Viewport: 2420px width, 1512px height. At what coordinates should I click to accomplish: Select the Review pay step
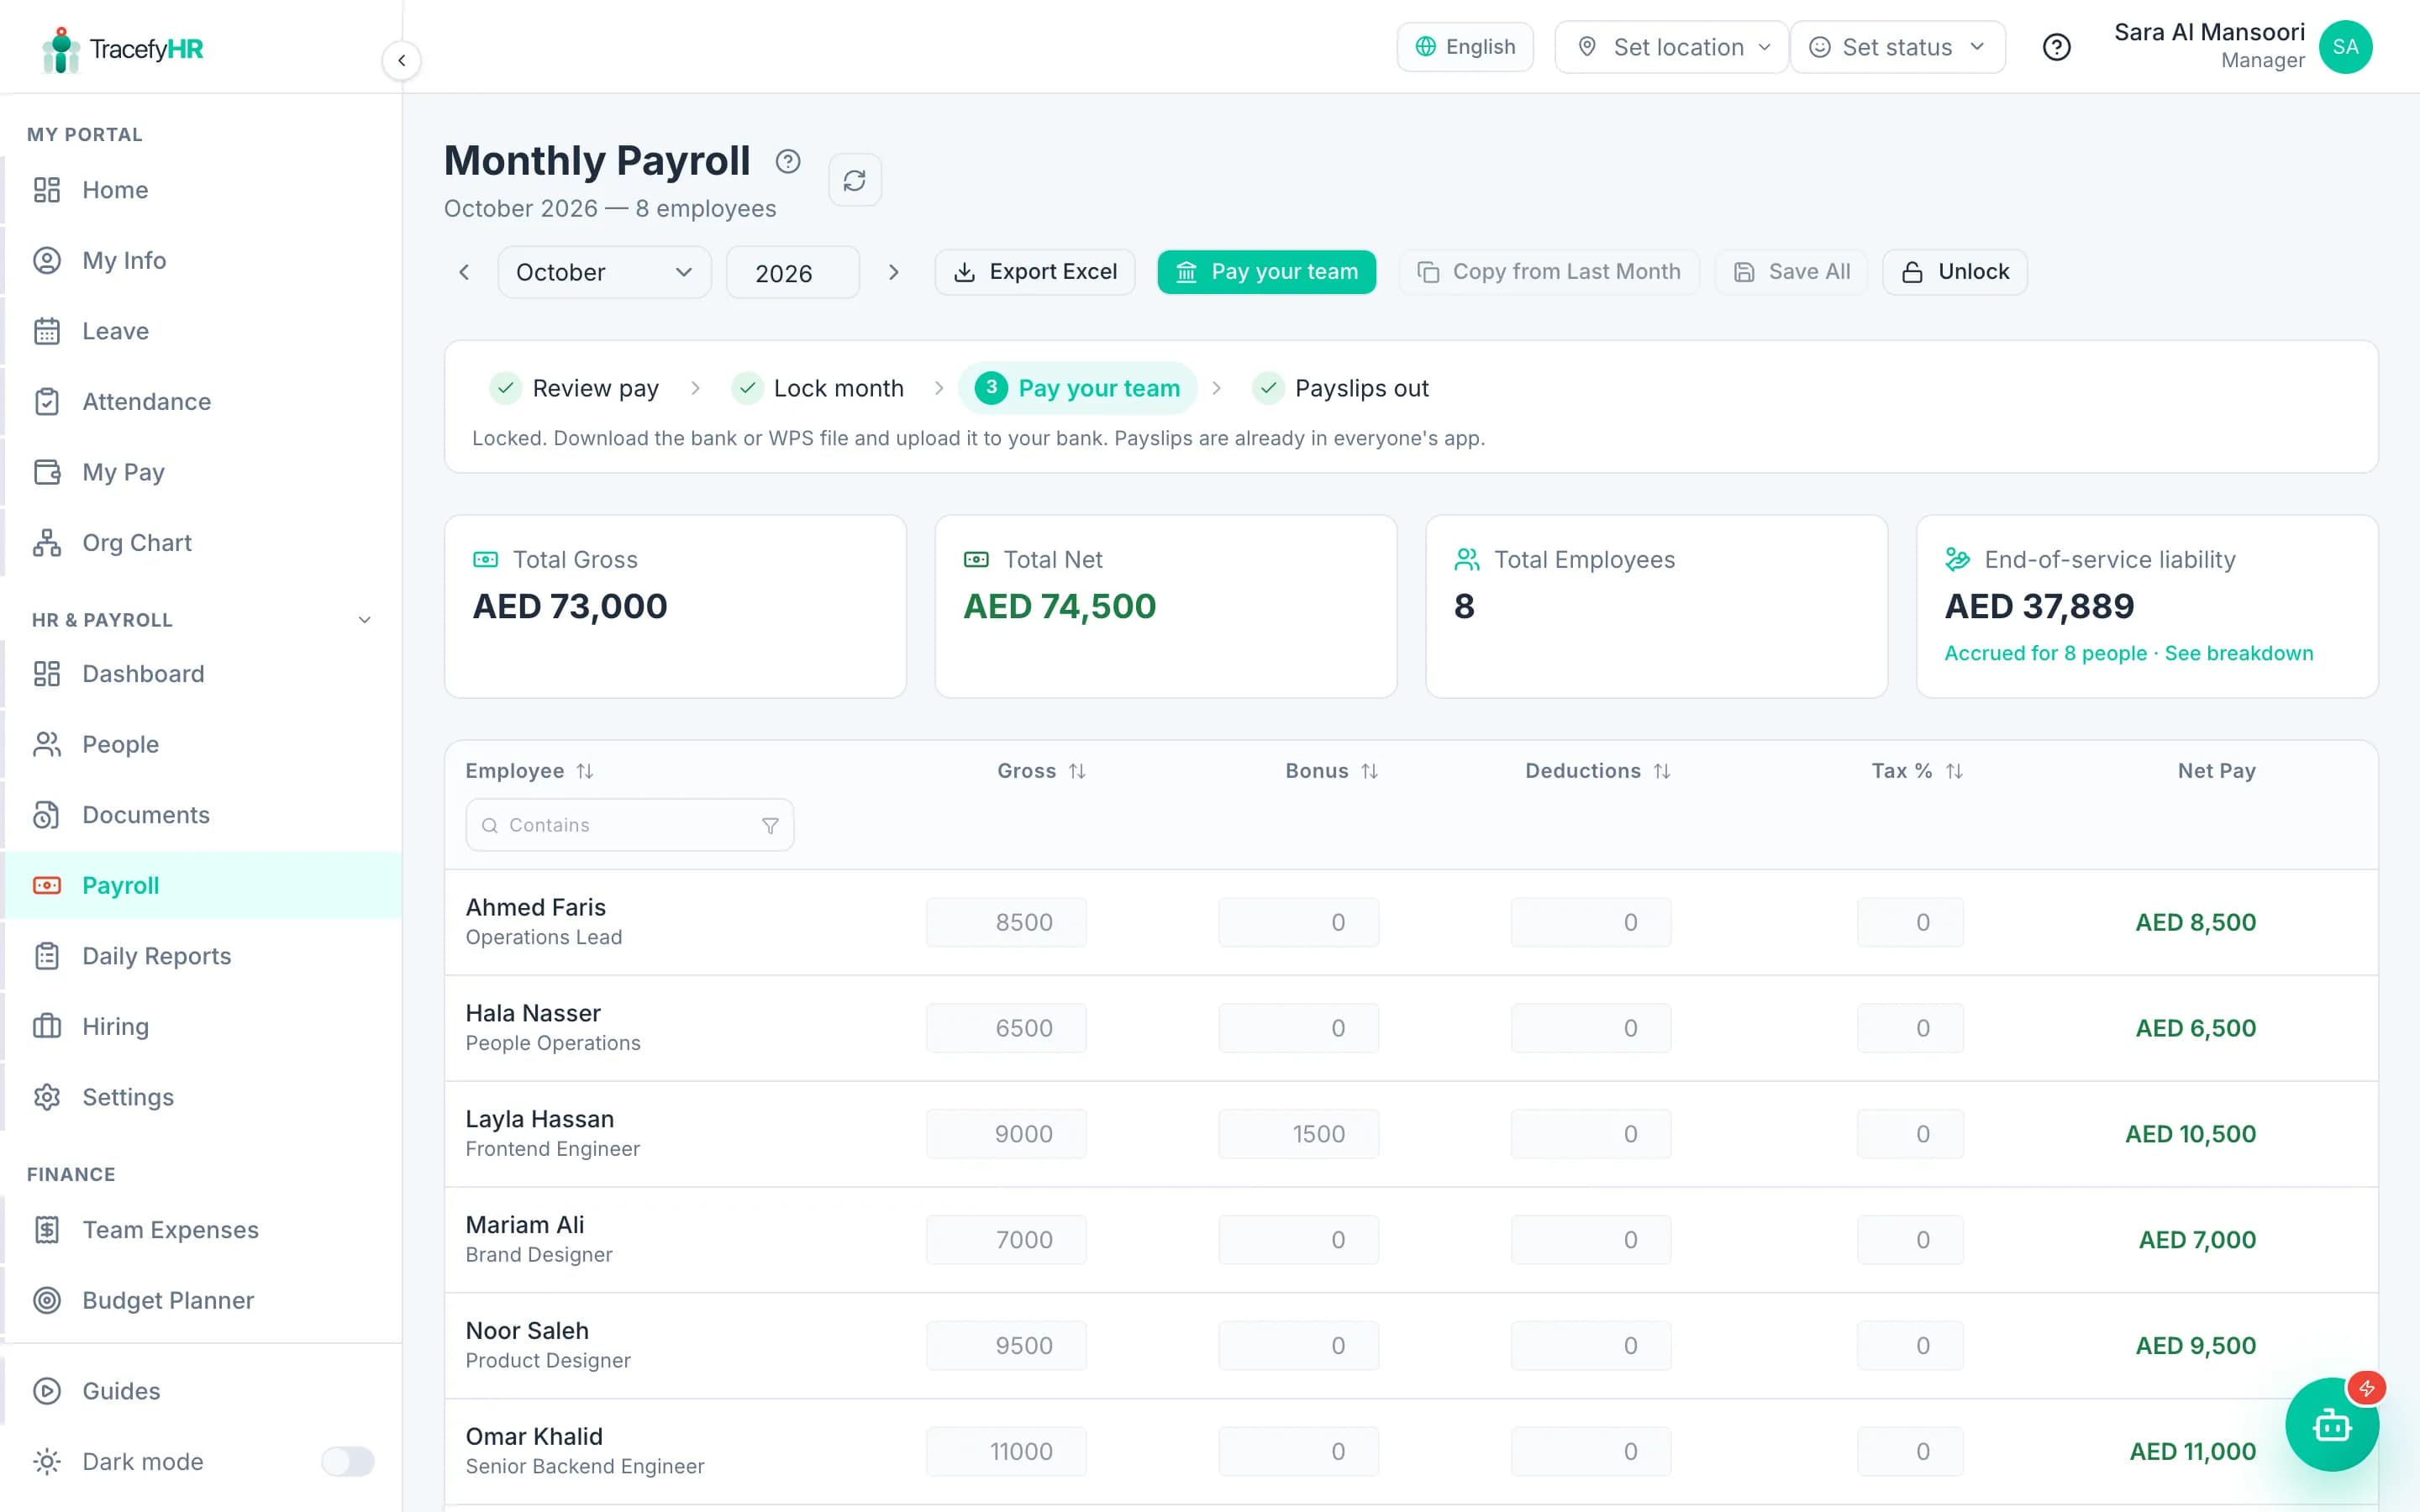[575, 388]
